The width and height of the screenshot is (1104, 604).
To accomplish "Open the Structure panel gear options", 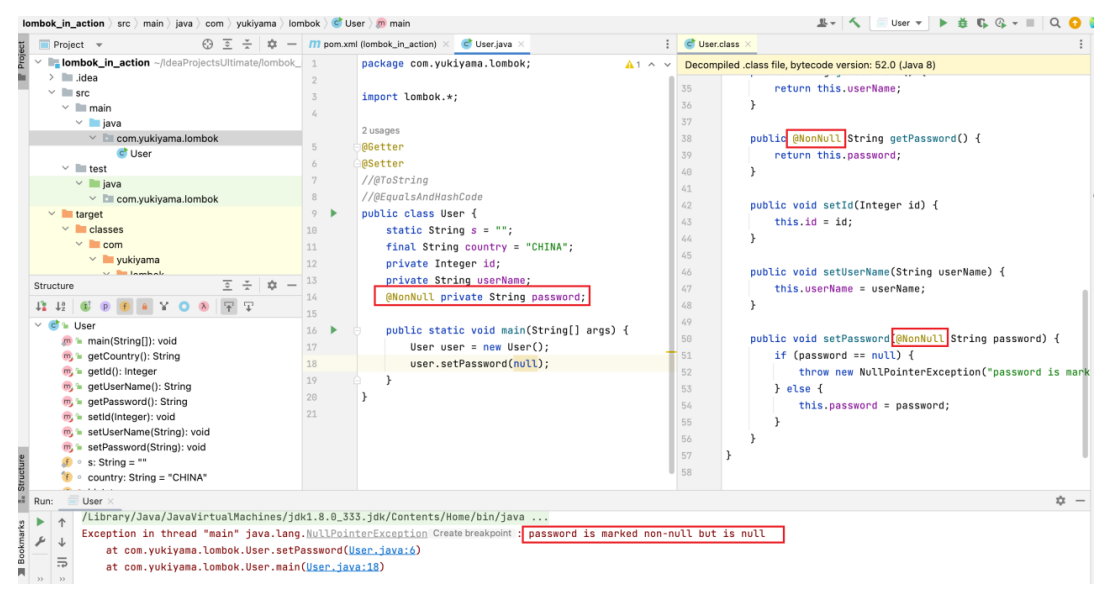I will [x=272, y=285].
